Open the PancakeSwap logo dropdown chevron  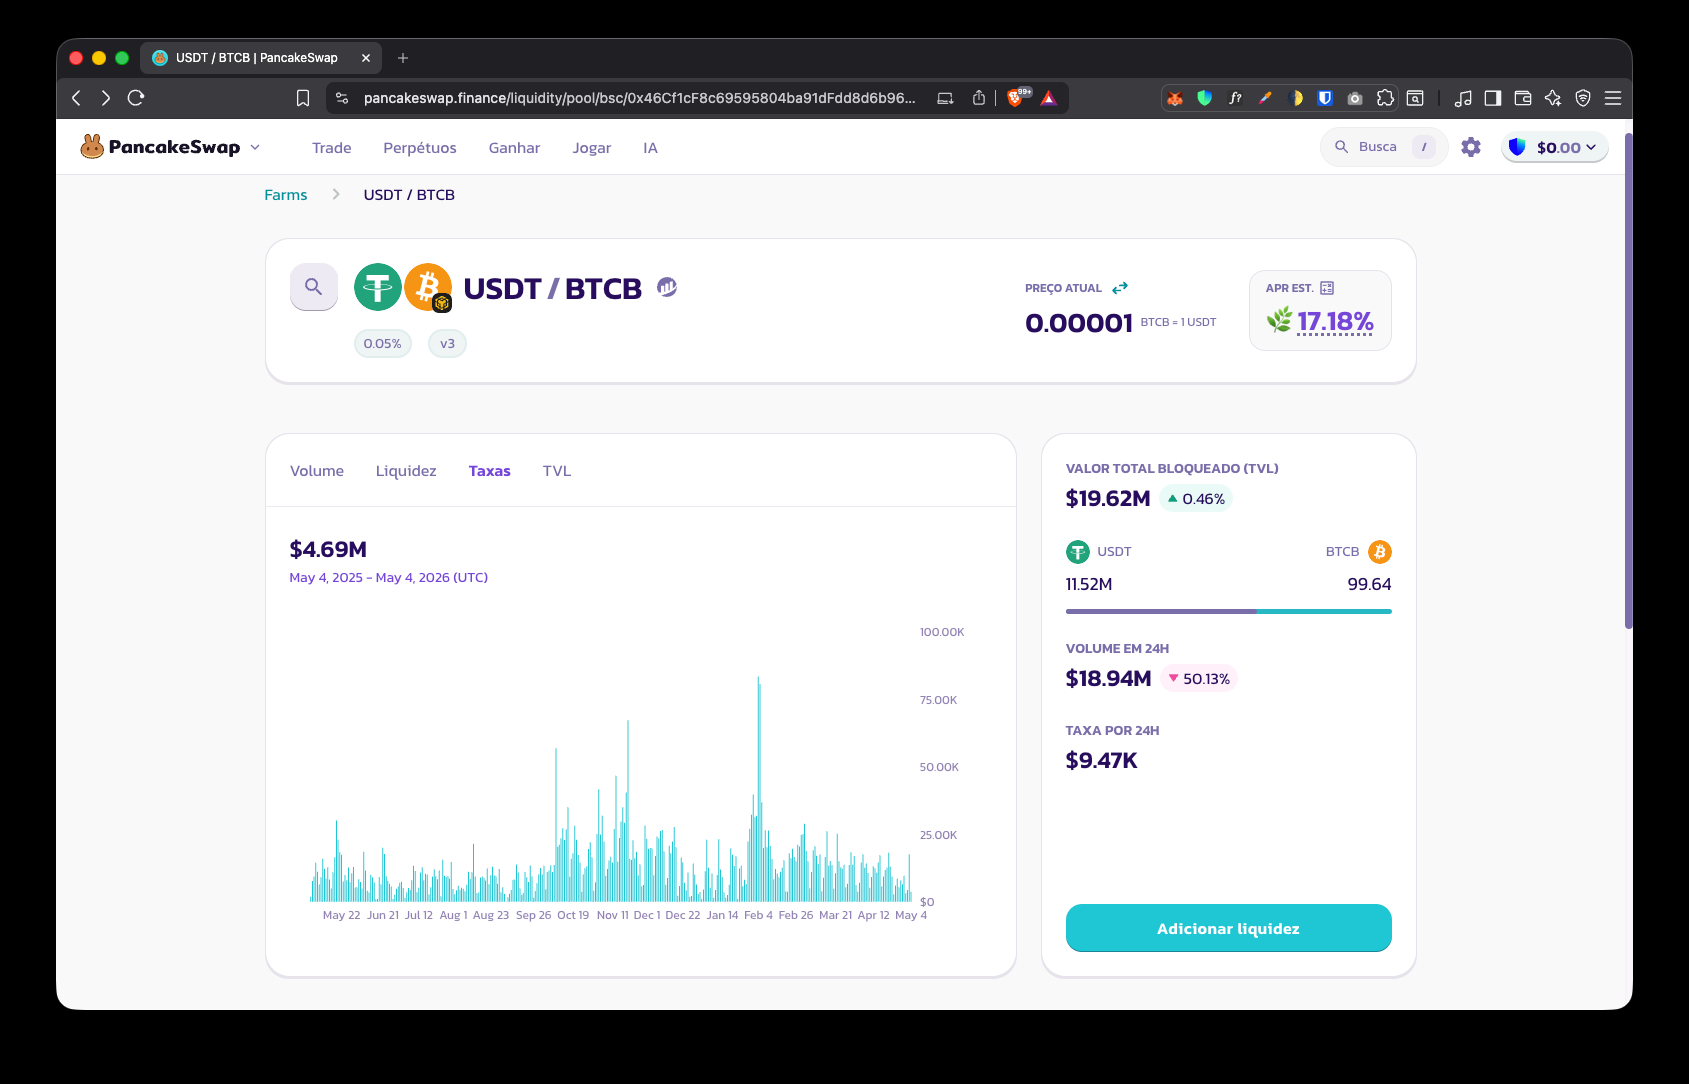[255, 147]
